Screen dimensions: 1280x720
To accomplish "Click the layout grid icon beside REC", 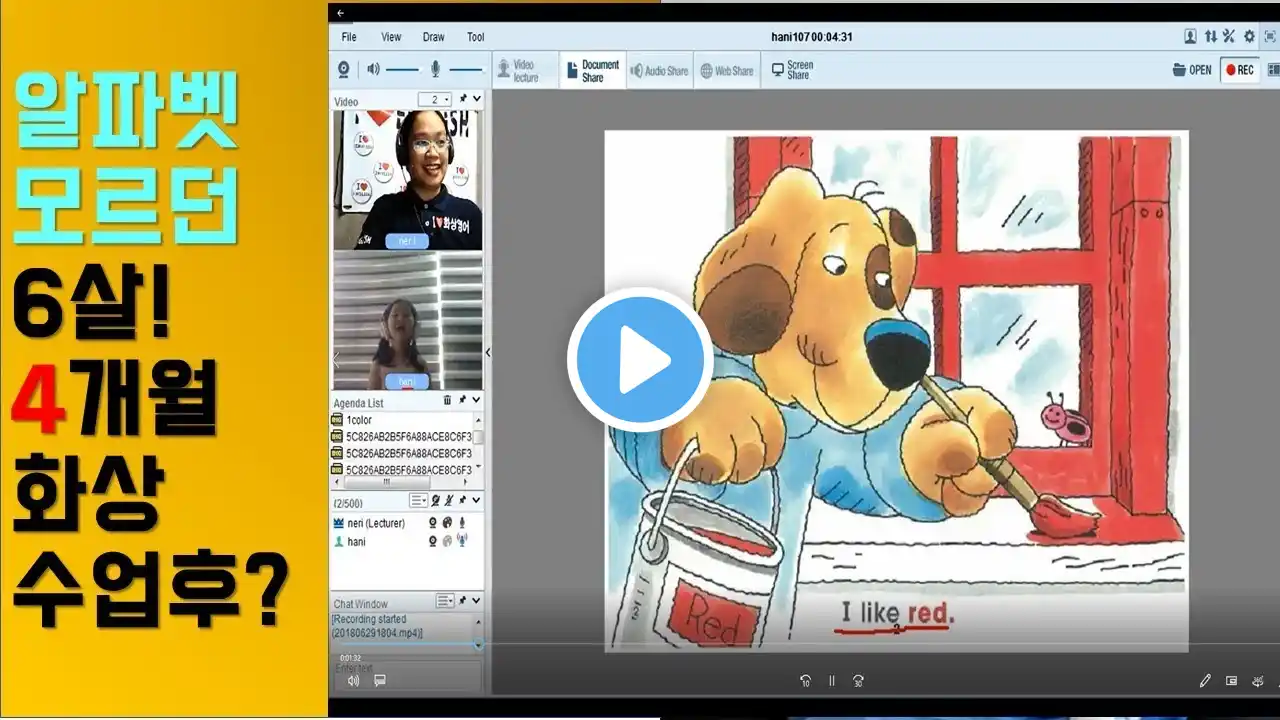I will tap(1273, 70).
